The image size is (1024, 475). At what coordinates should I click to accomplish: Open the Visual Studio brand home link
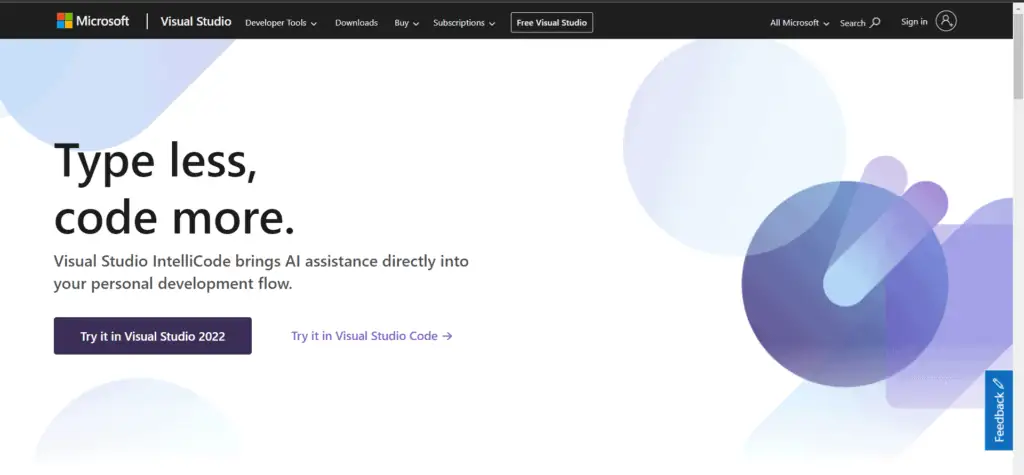click(x=196, y=21)
